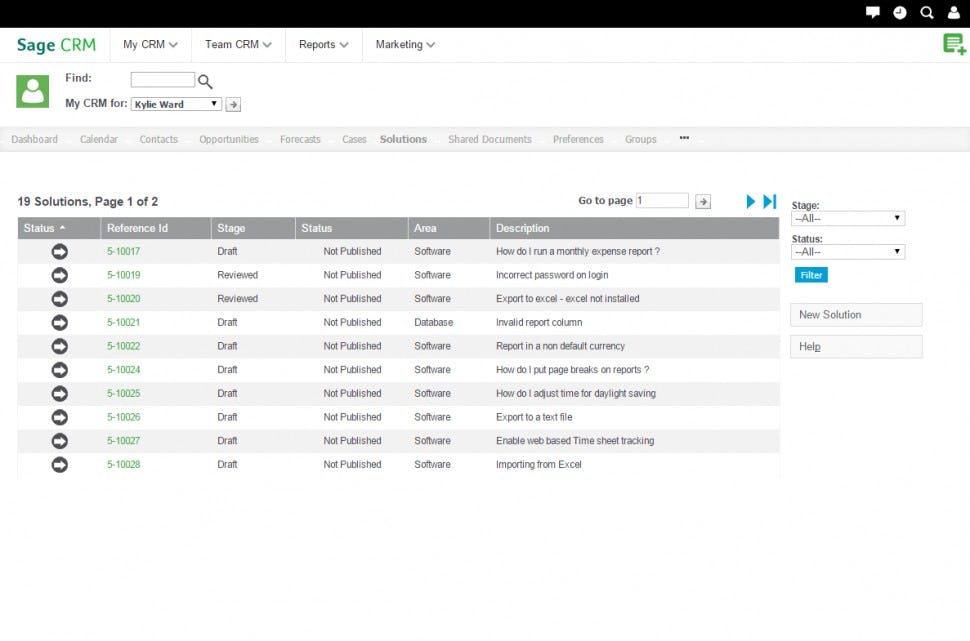
Task: Click the Go to page arrow button
Action: 703,202
